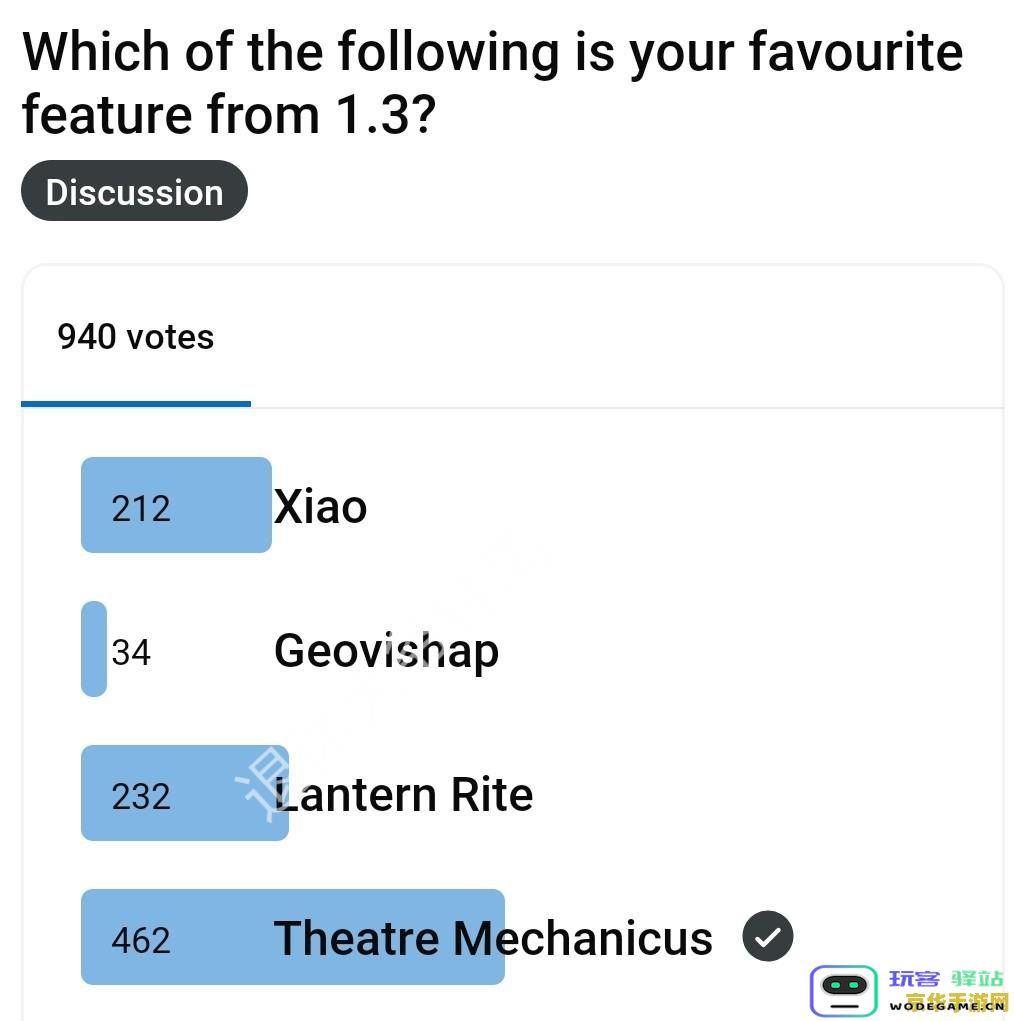The image size is (1015, 1021).
Task: Open the post title about favourite 1.3 feature
Action: point(492,83)
